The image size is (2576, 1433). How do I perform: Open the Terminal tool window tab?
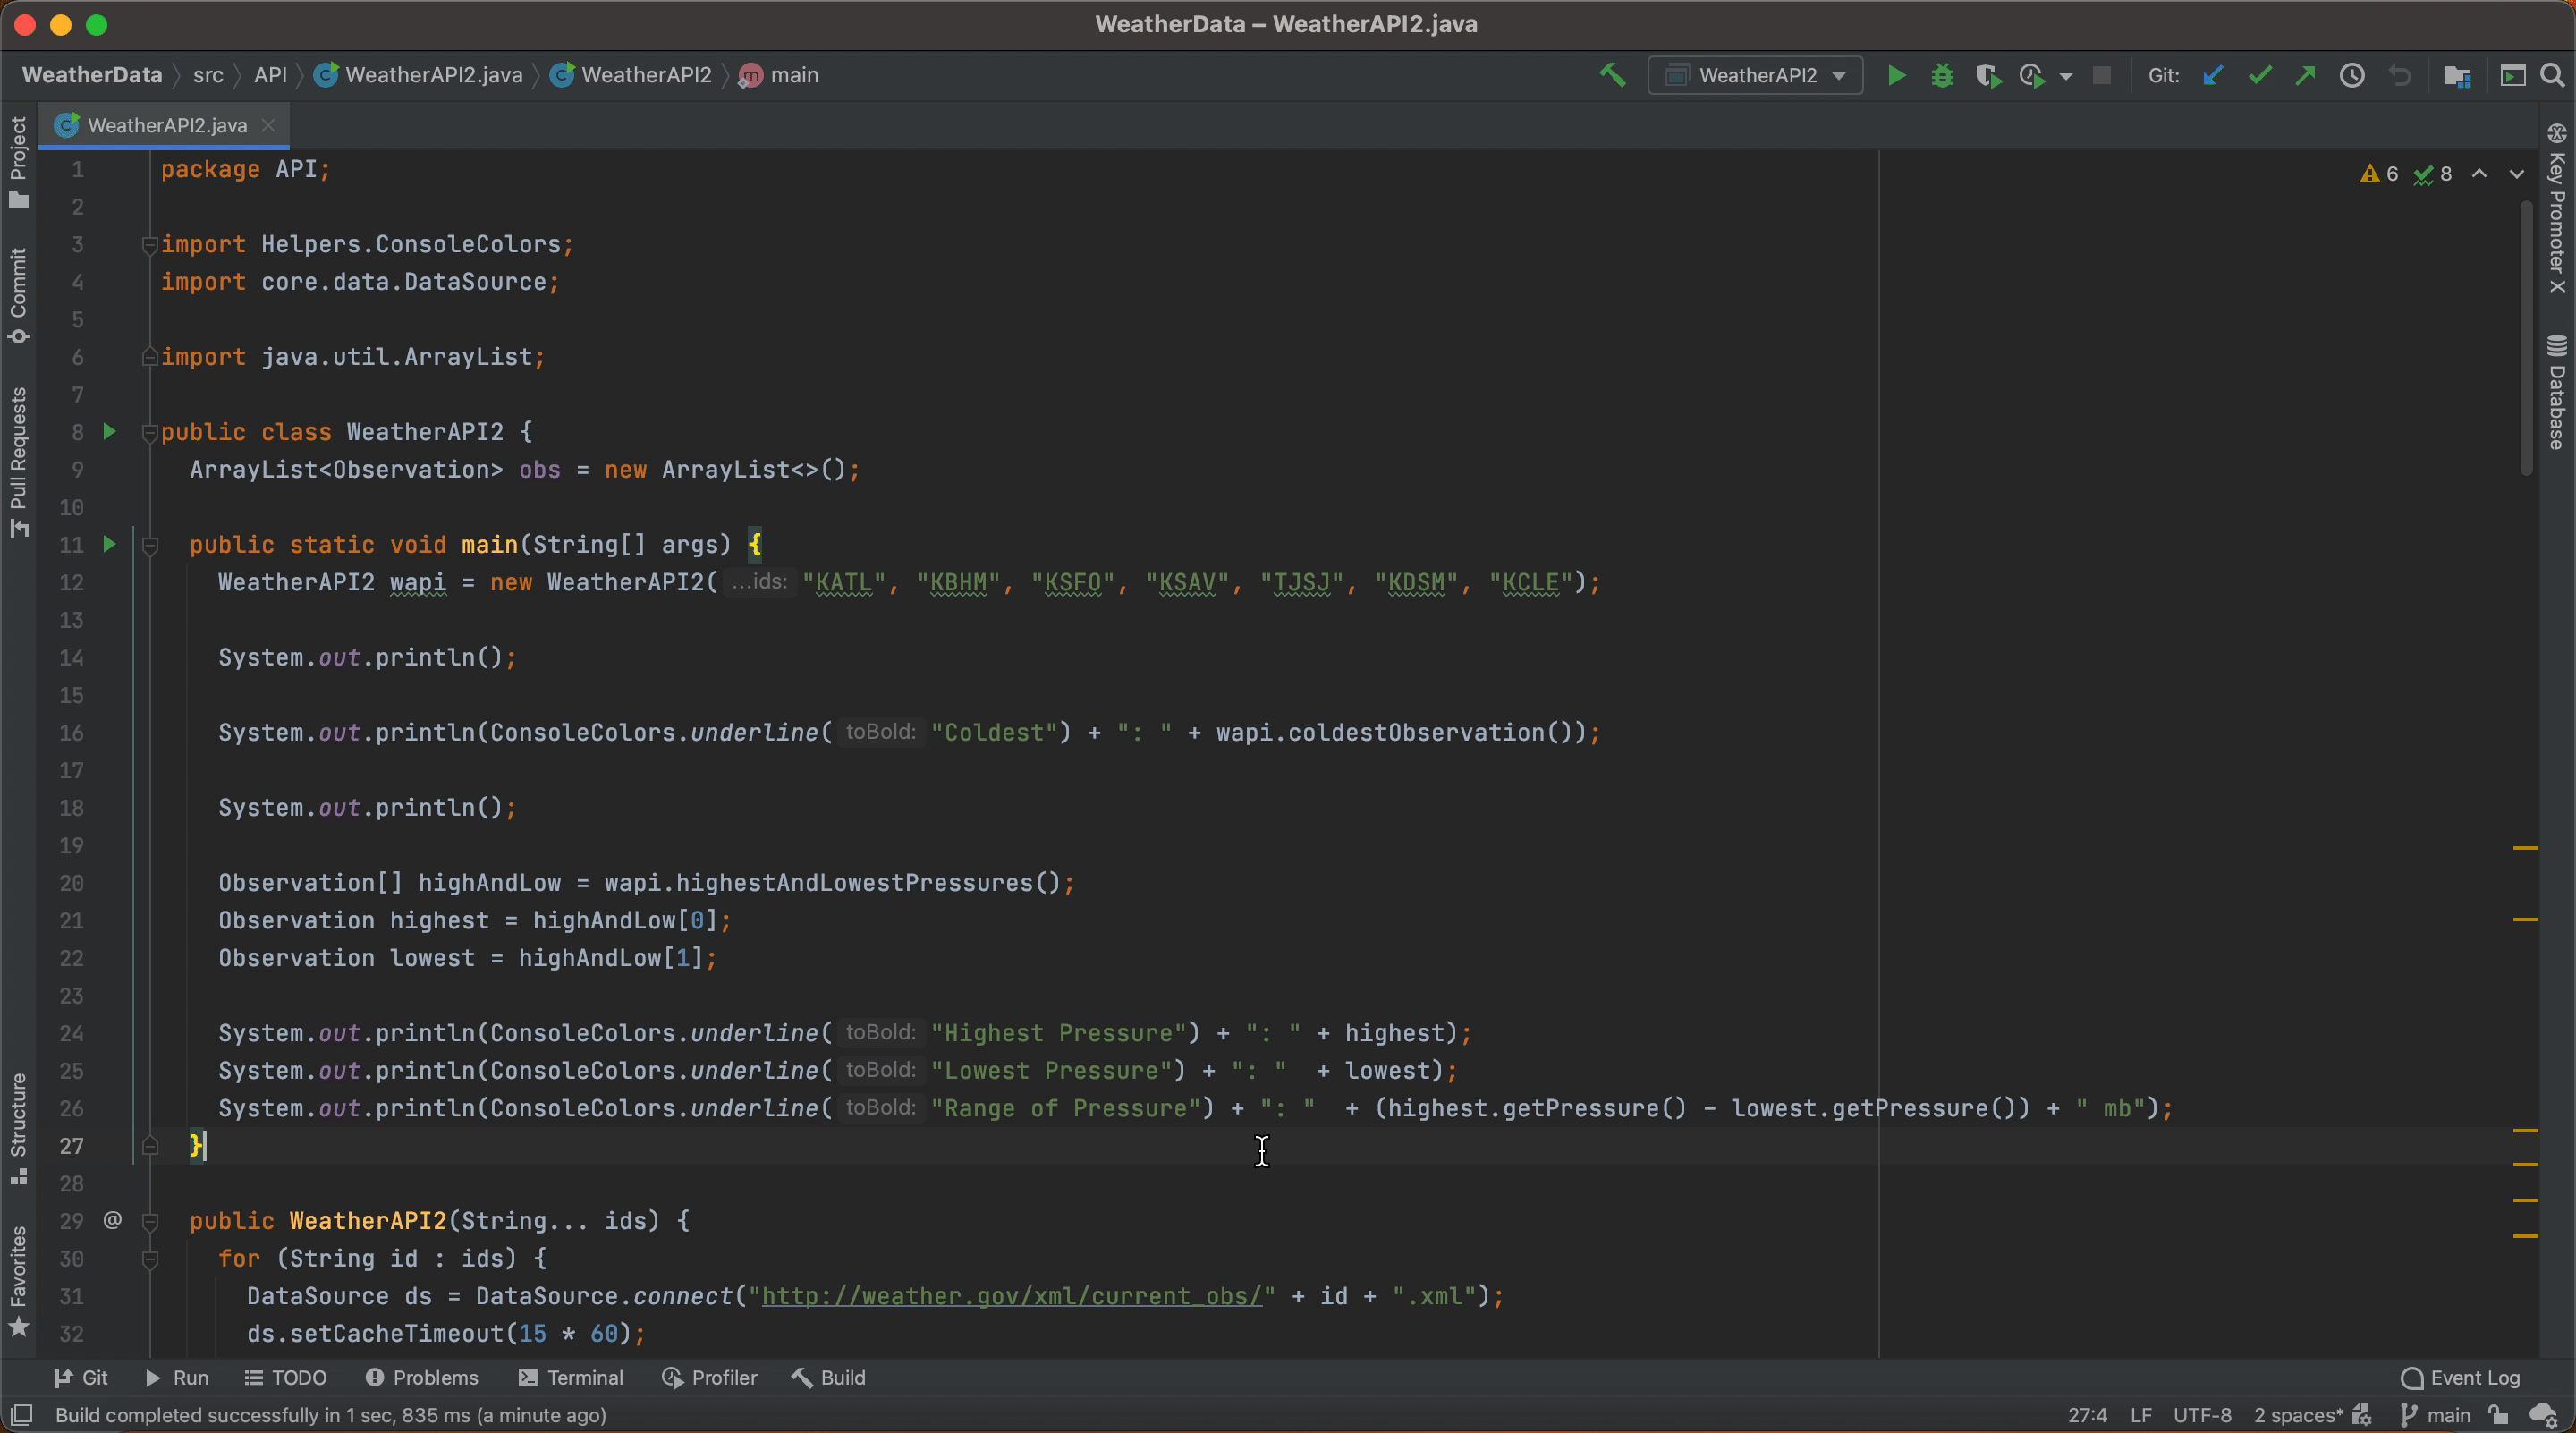571,1377
